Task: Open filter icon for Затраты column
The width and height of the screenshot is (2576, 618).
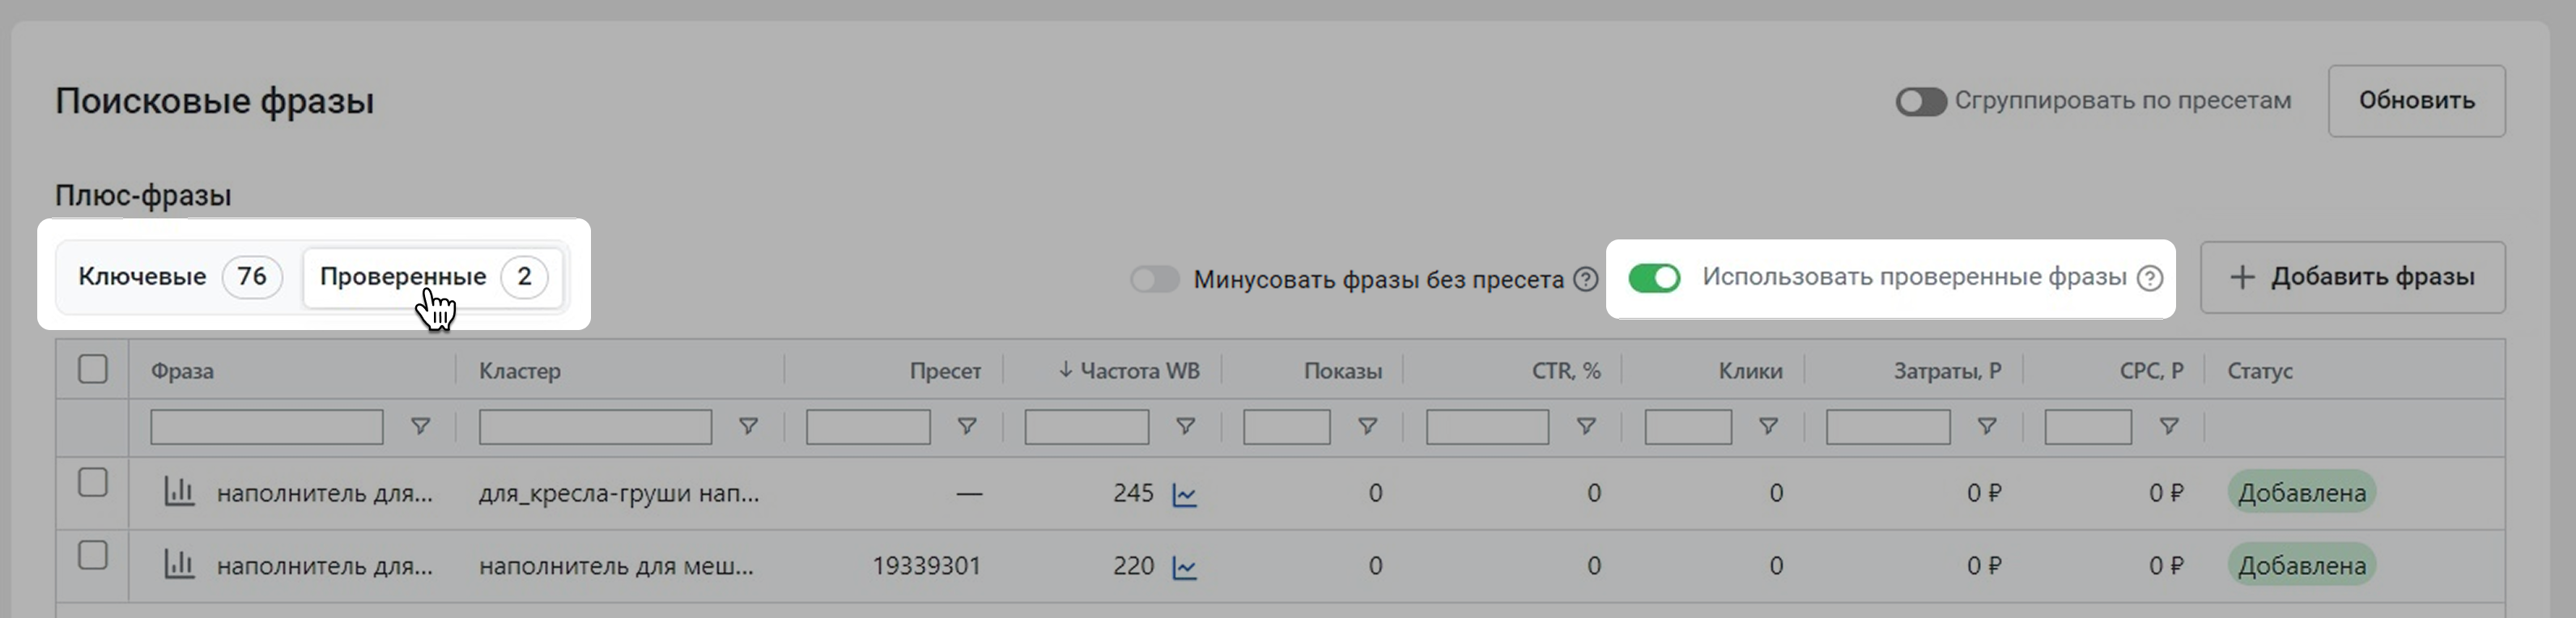Action: [x=1987, y=427]
